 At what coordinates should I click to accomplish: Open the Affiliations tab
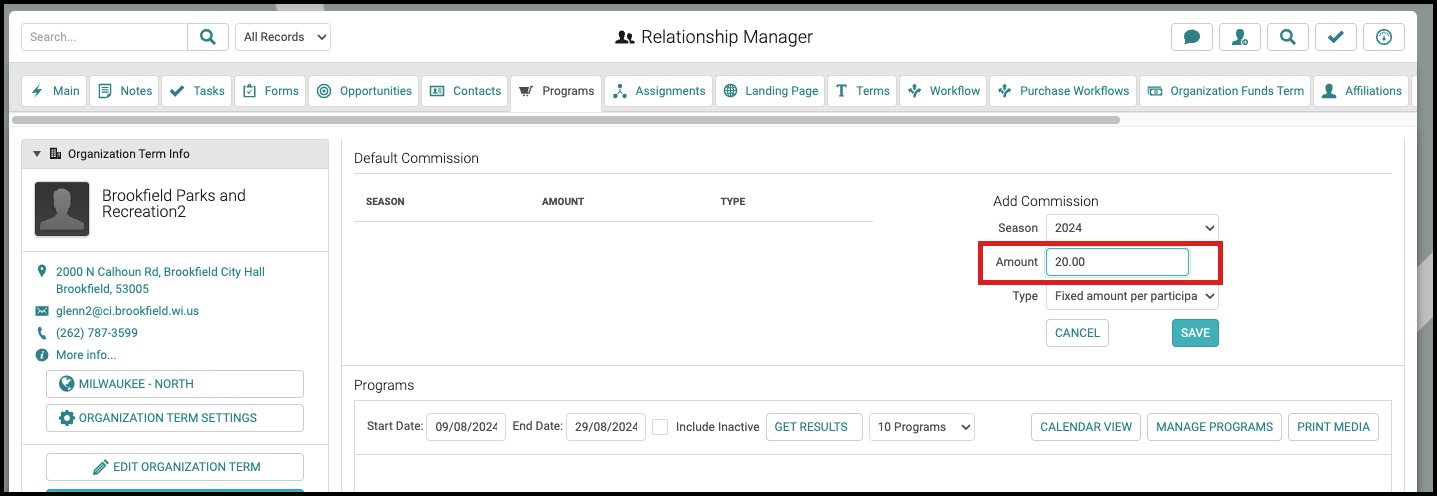click(x=1361, y=91)
